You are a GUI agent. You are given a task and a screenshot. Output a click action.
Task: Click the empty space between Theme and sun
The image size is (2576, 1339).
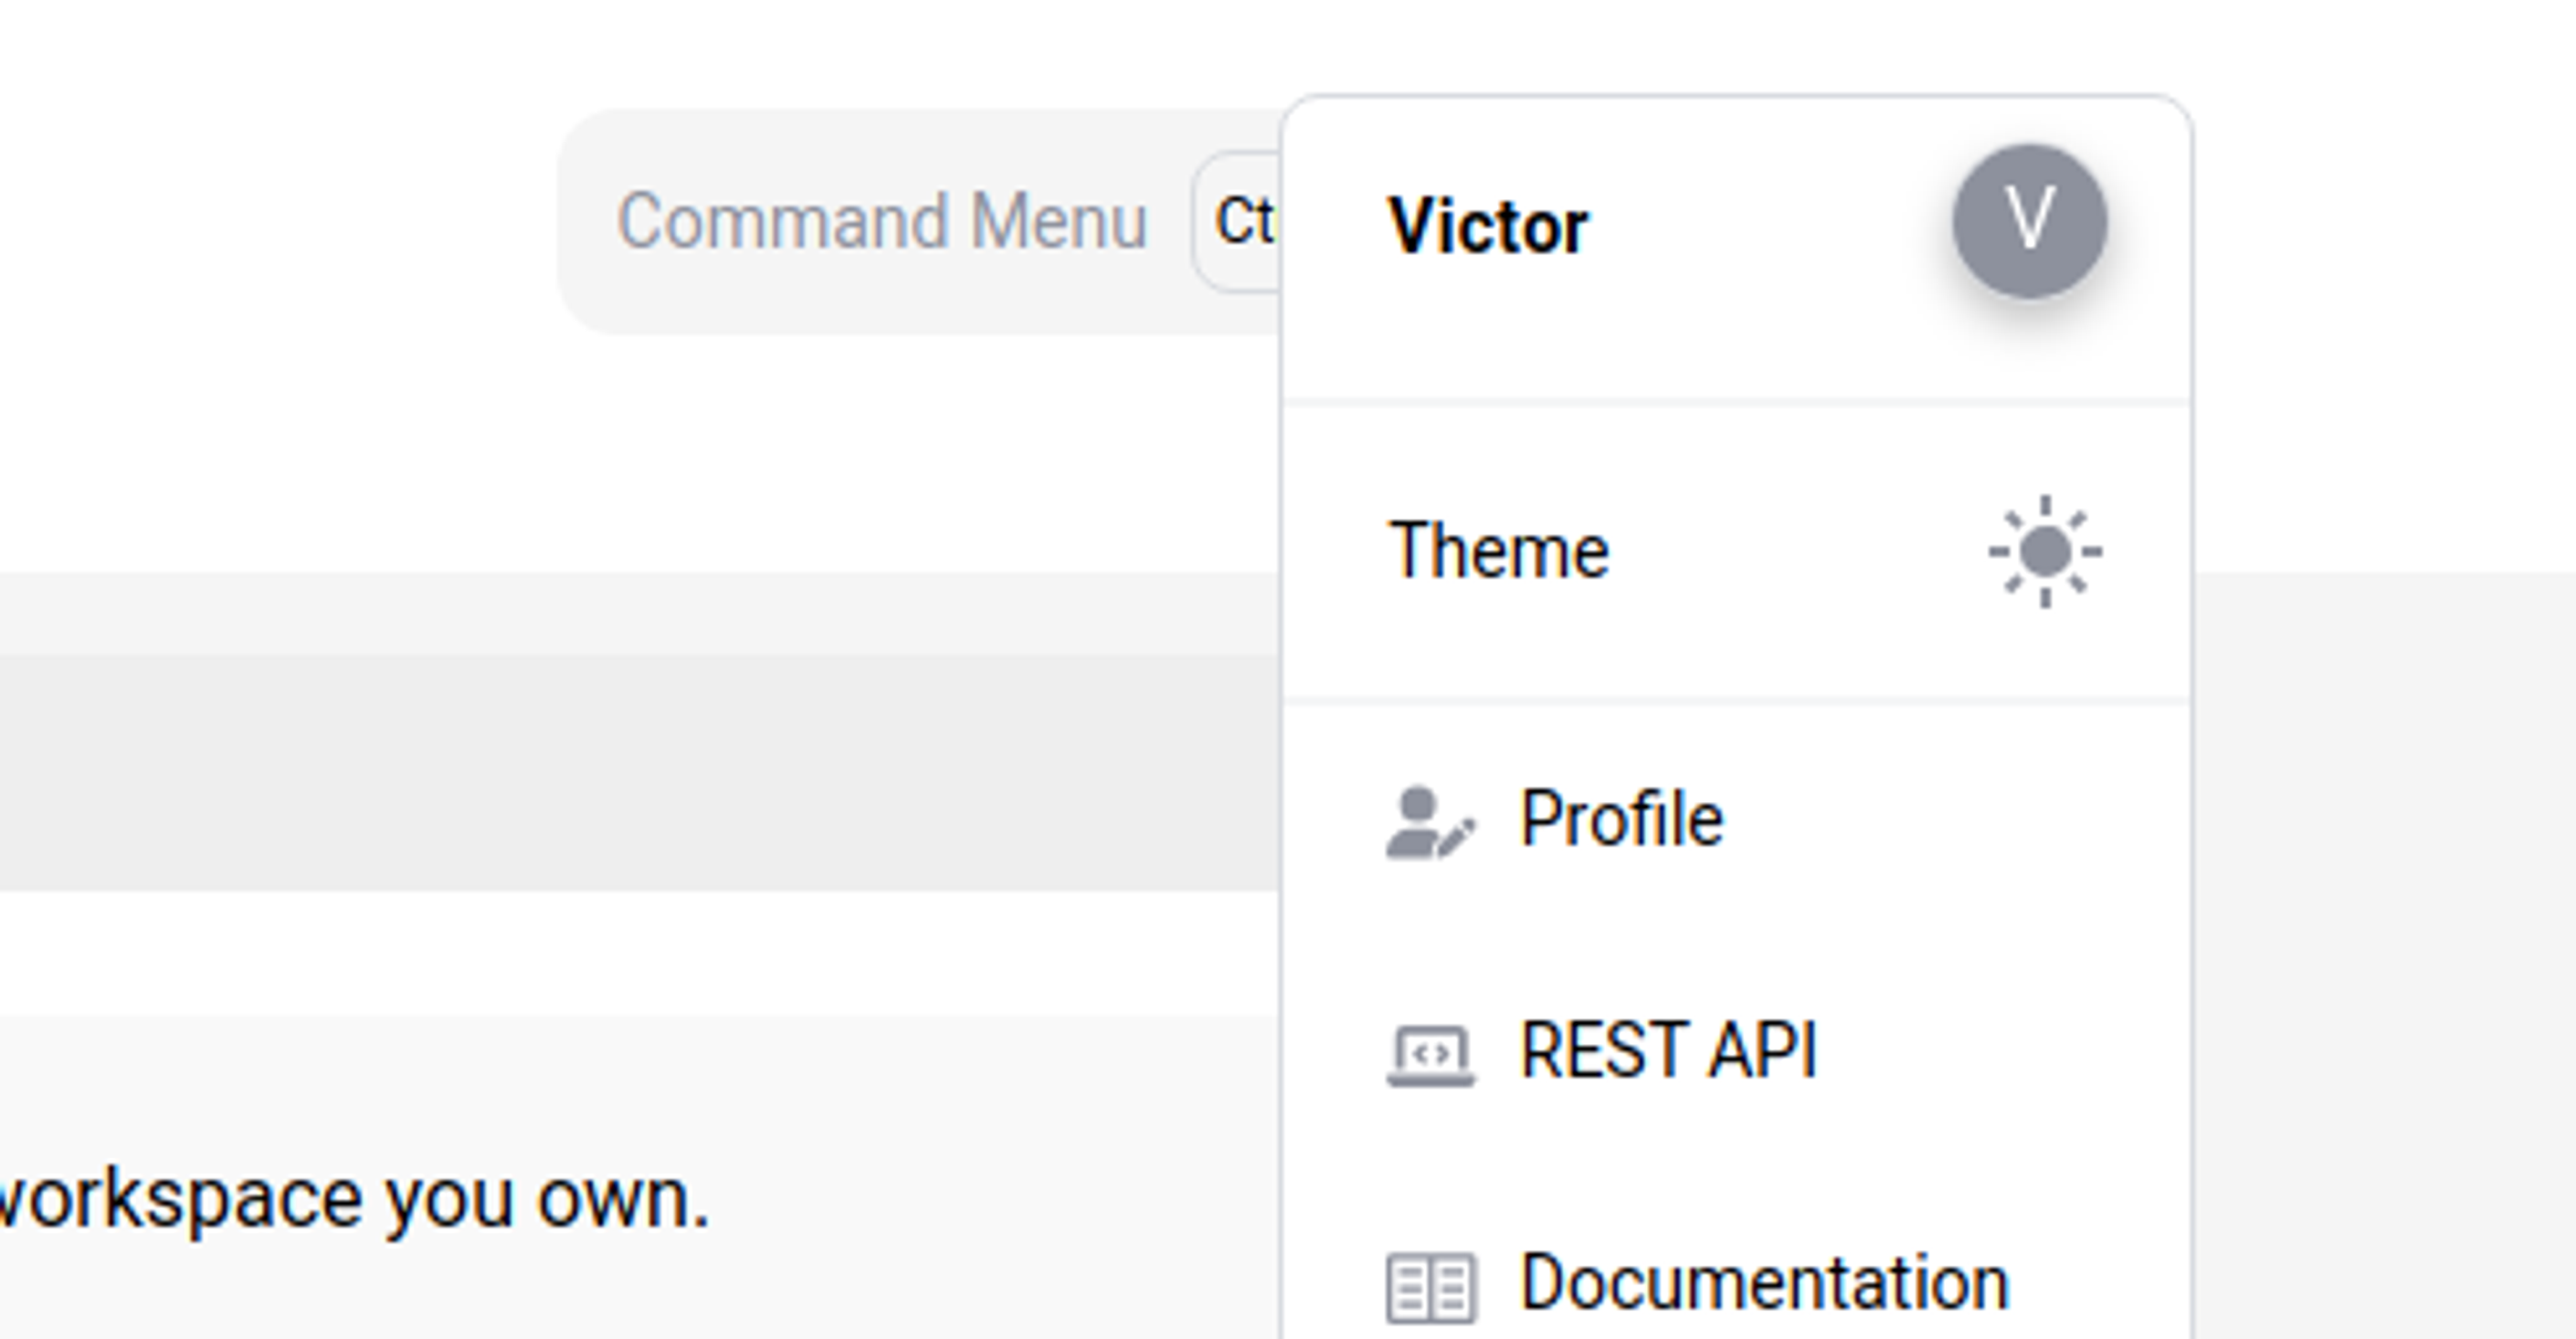click(x=1800, y=551)
